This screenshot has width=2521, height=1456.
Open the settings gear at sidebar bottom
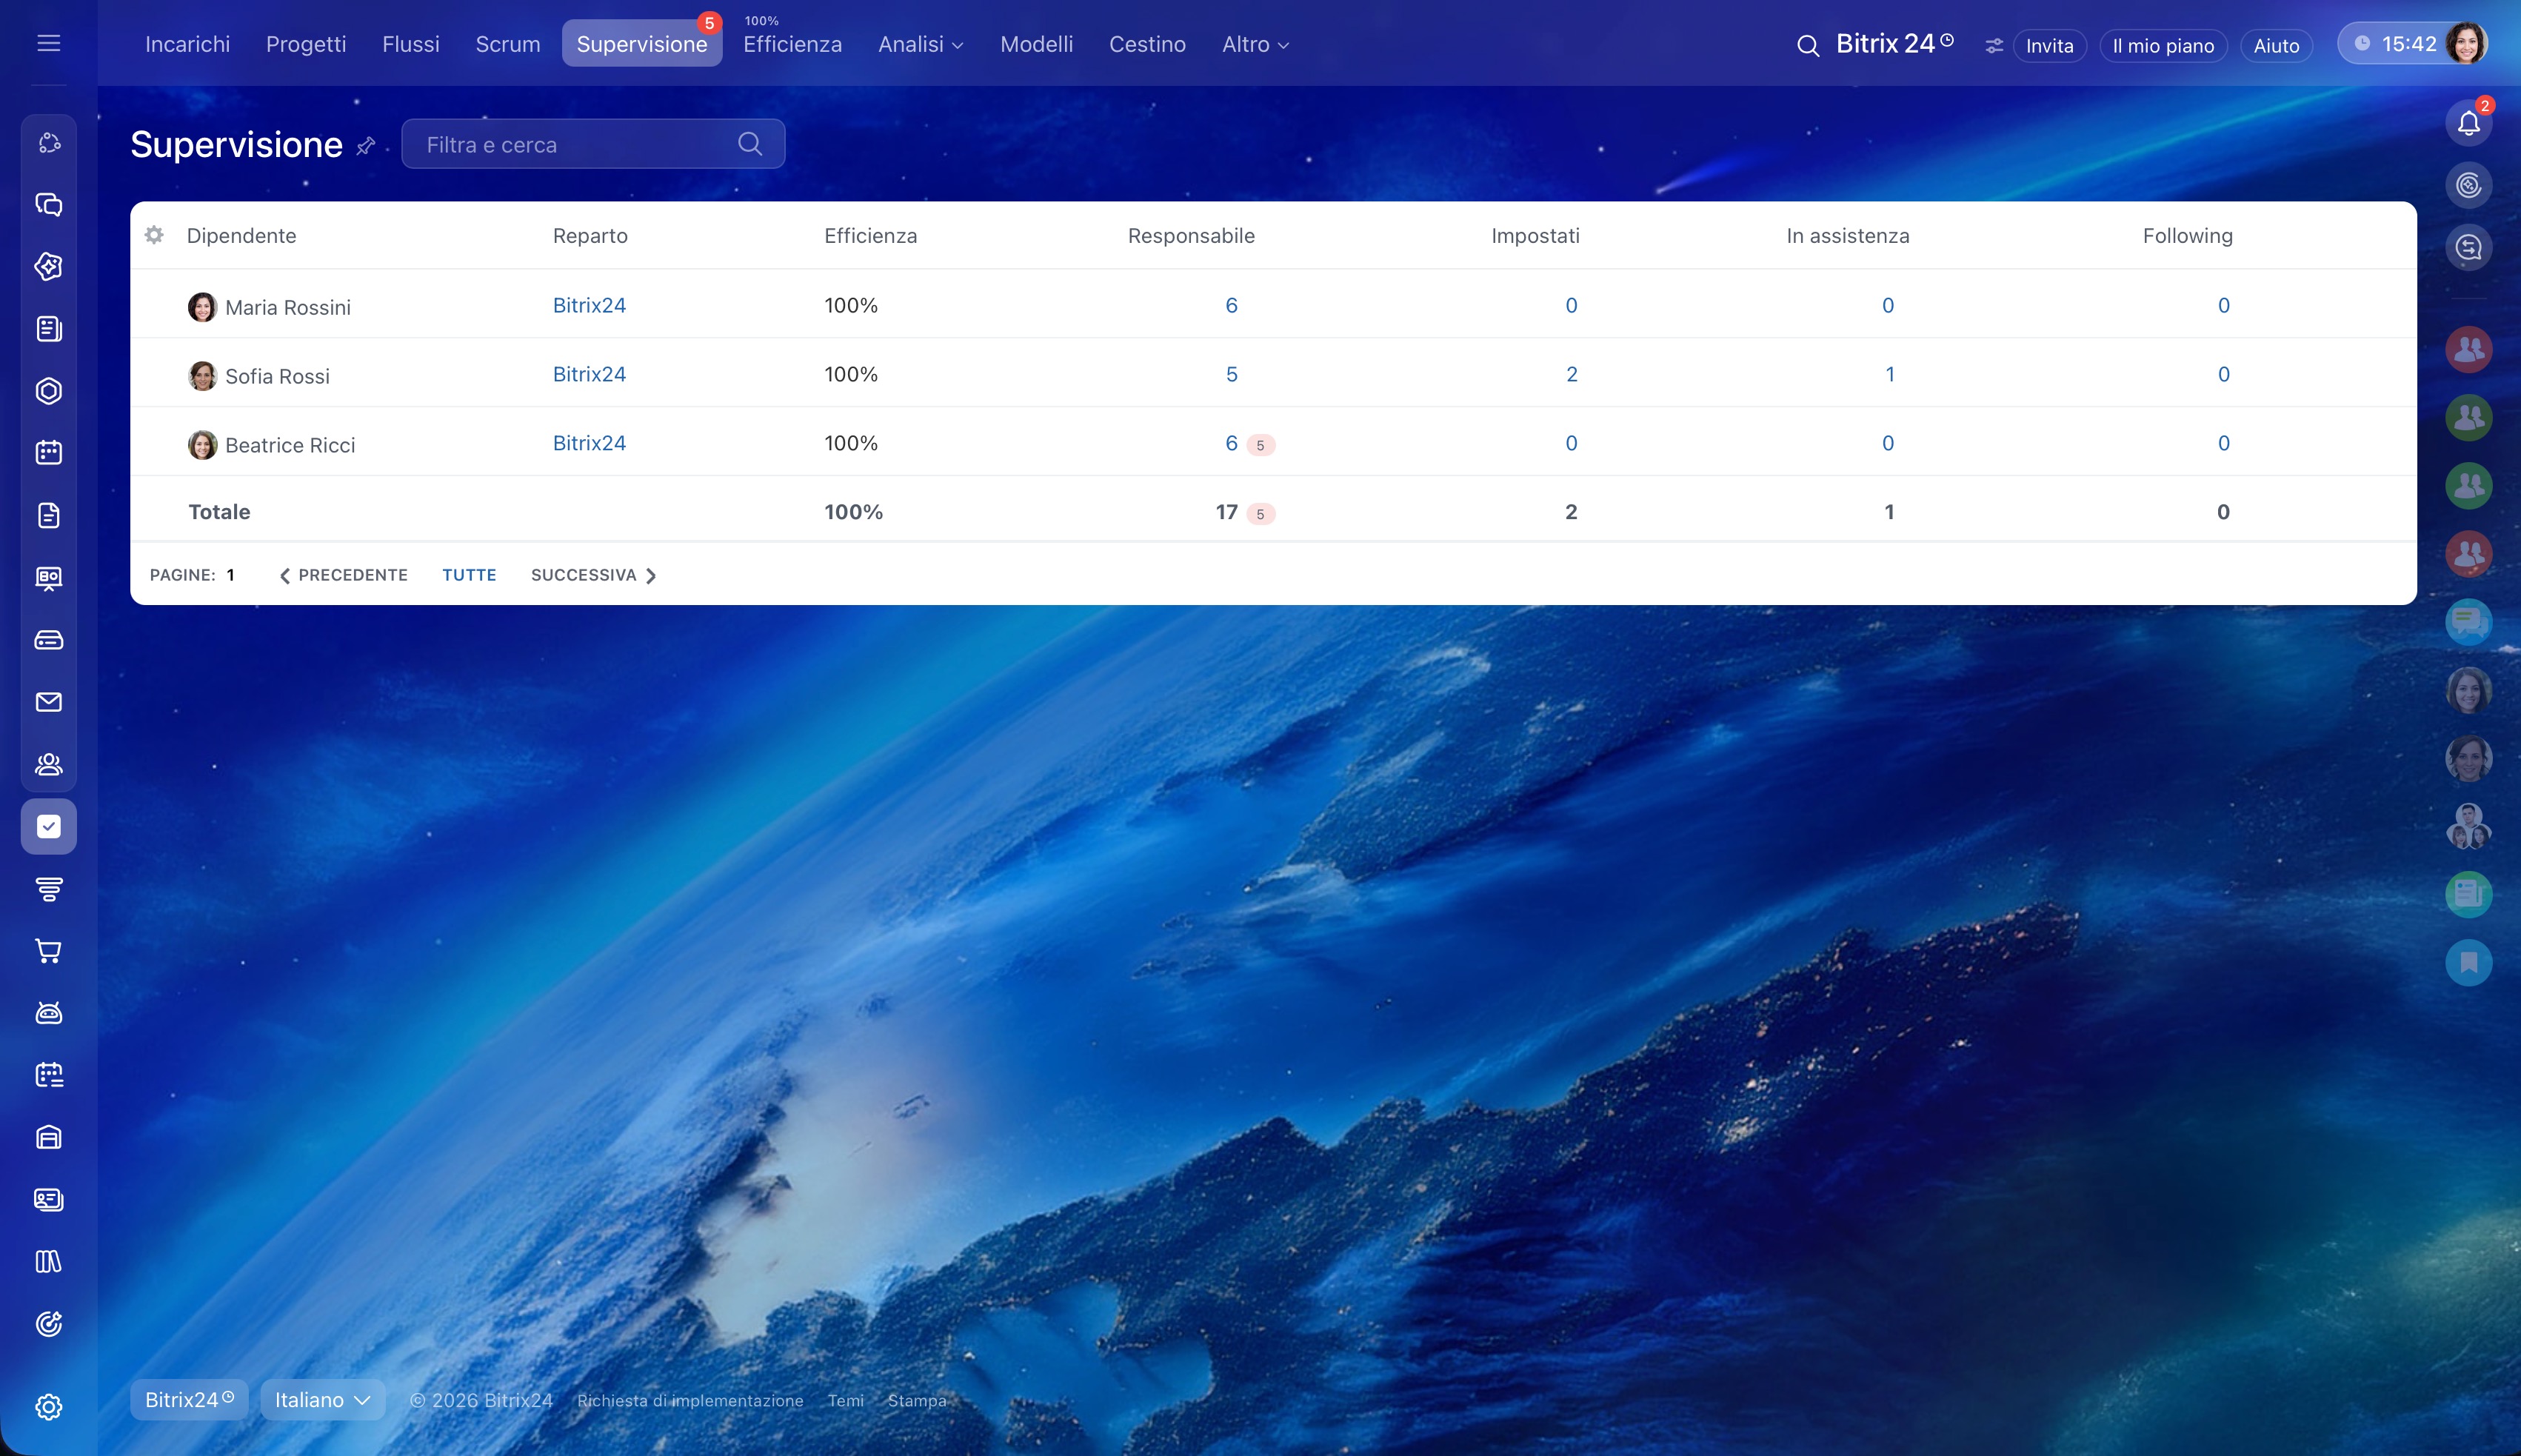pos(48,1407)
